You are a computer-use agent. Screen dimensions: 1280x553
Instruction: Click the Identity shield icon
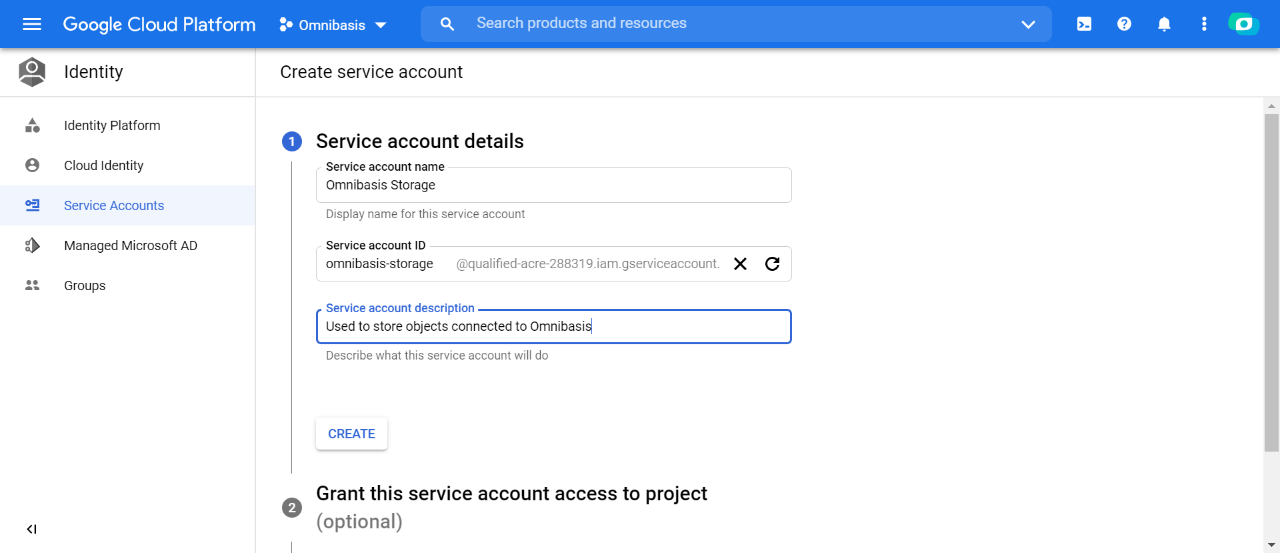tap(32, 72)
